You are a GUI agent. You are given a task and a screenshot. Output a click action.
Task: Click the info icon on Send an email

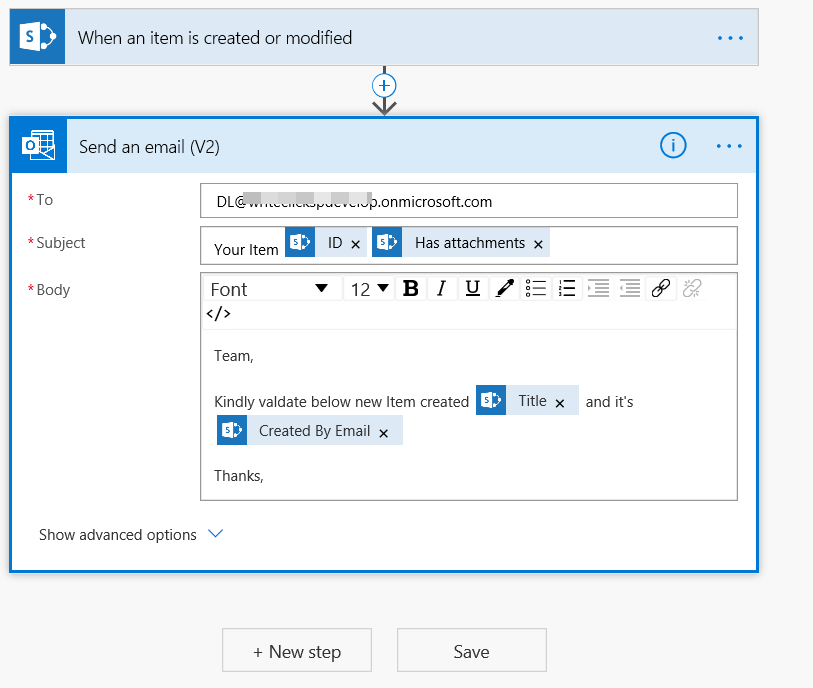[673, 145]
